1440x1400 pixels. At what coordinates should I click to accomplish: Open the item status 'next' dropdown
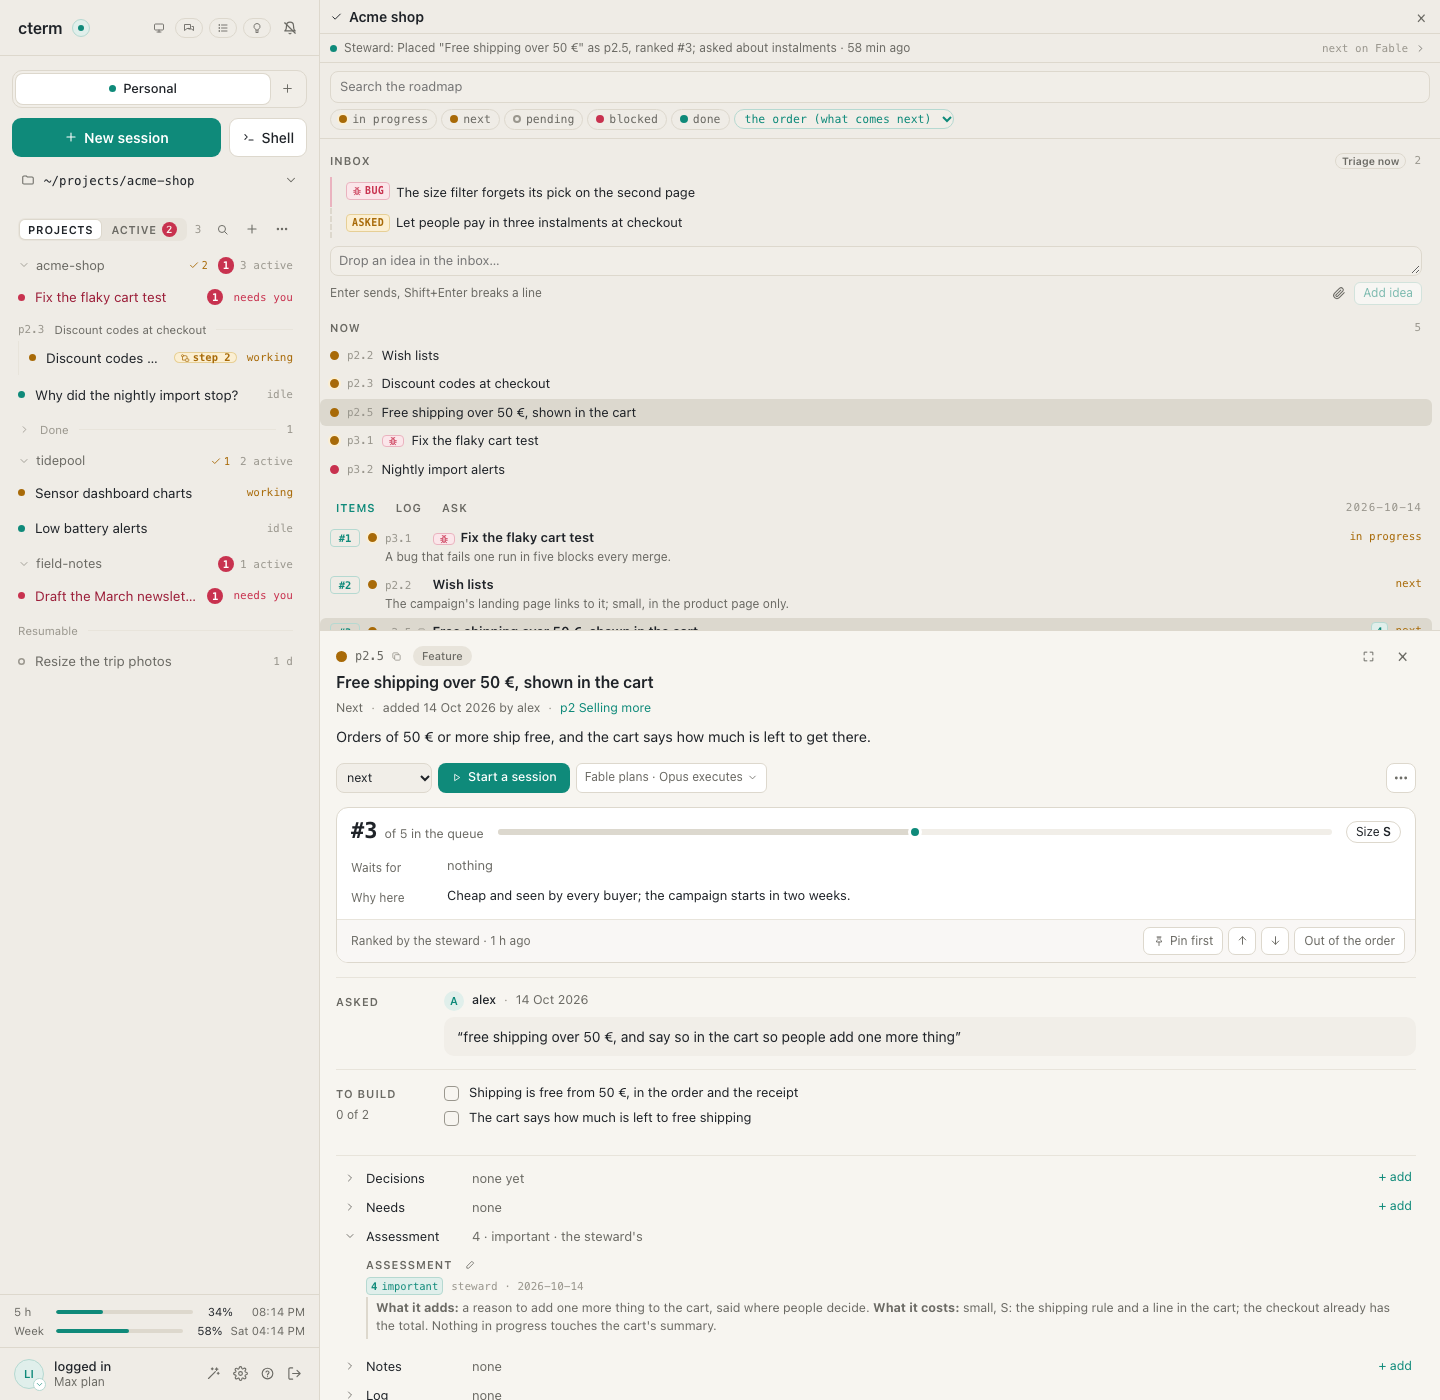(385, 778)
